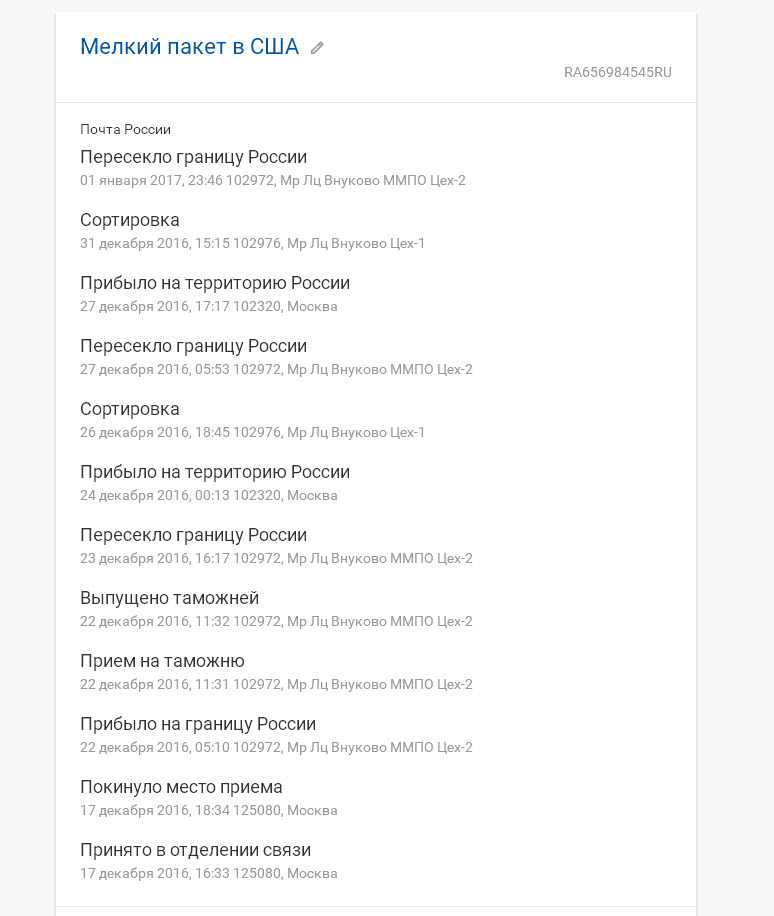This screenshot has height=916, width=774.
Task: Click the "31 декабря 2016, 15:15" details line
Action: pos(252,244)
